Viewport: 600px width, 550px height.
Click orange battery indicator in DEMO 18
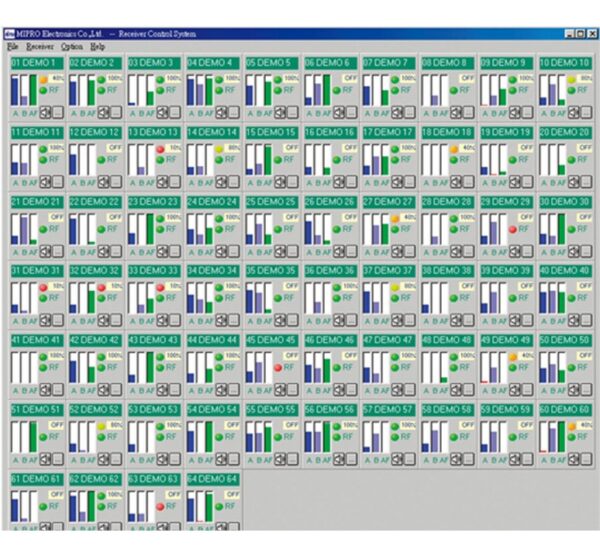454,149
